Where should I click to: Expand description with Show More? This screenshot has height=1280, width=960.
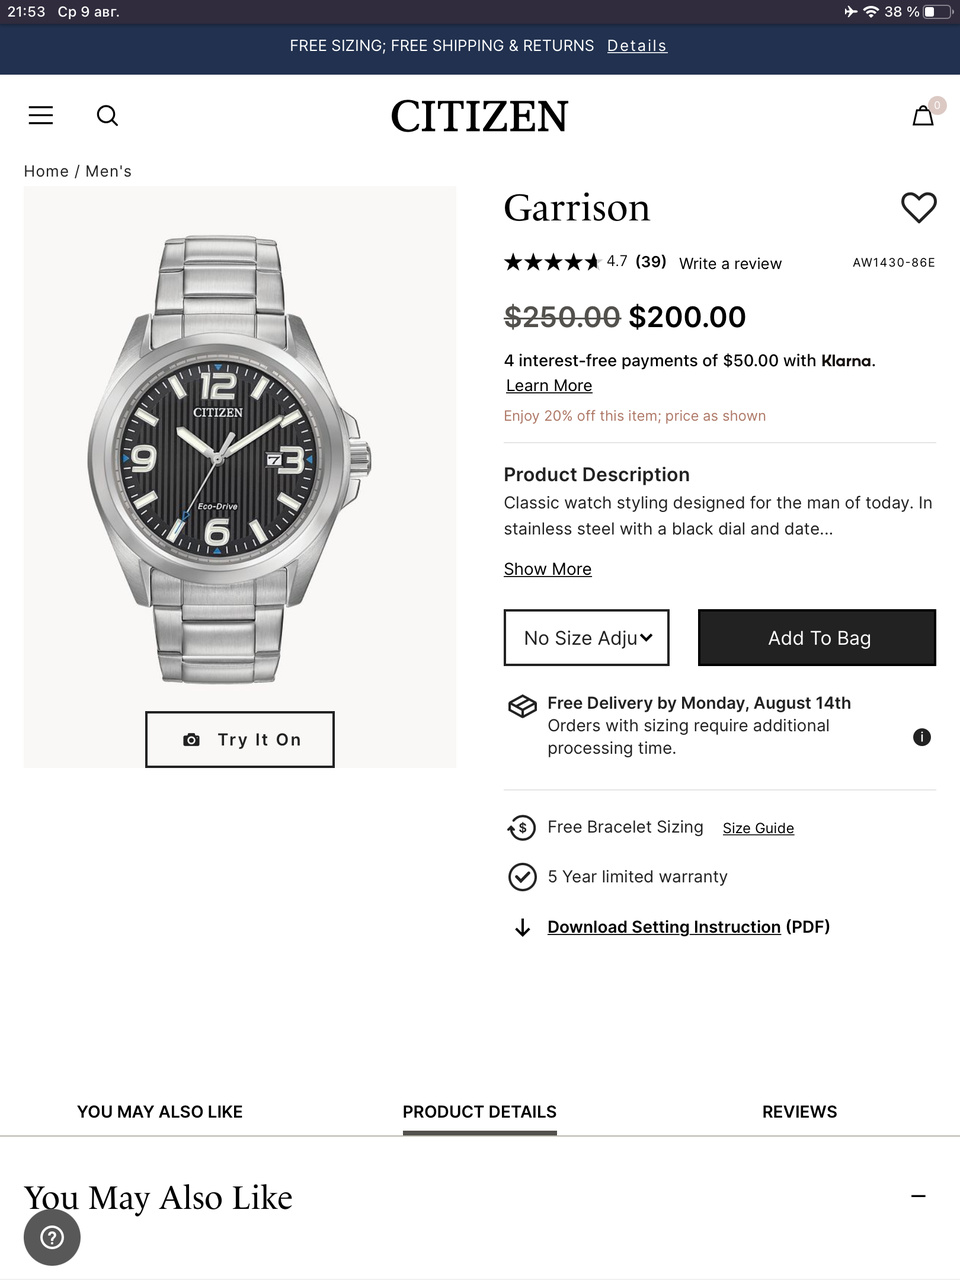pyautogui.click(x=547, y=569)
